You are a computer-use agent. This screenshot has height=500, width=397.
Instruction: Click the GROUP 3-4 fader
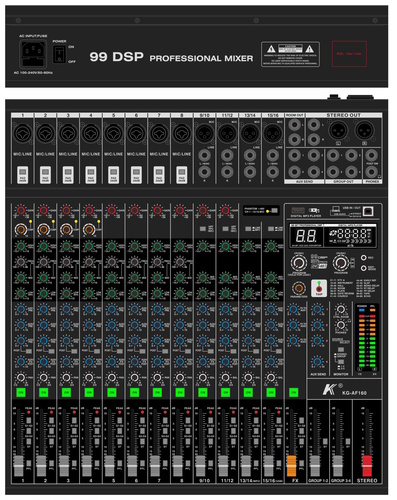click(337, 466)
